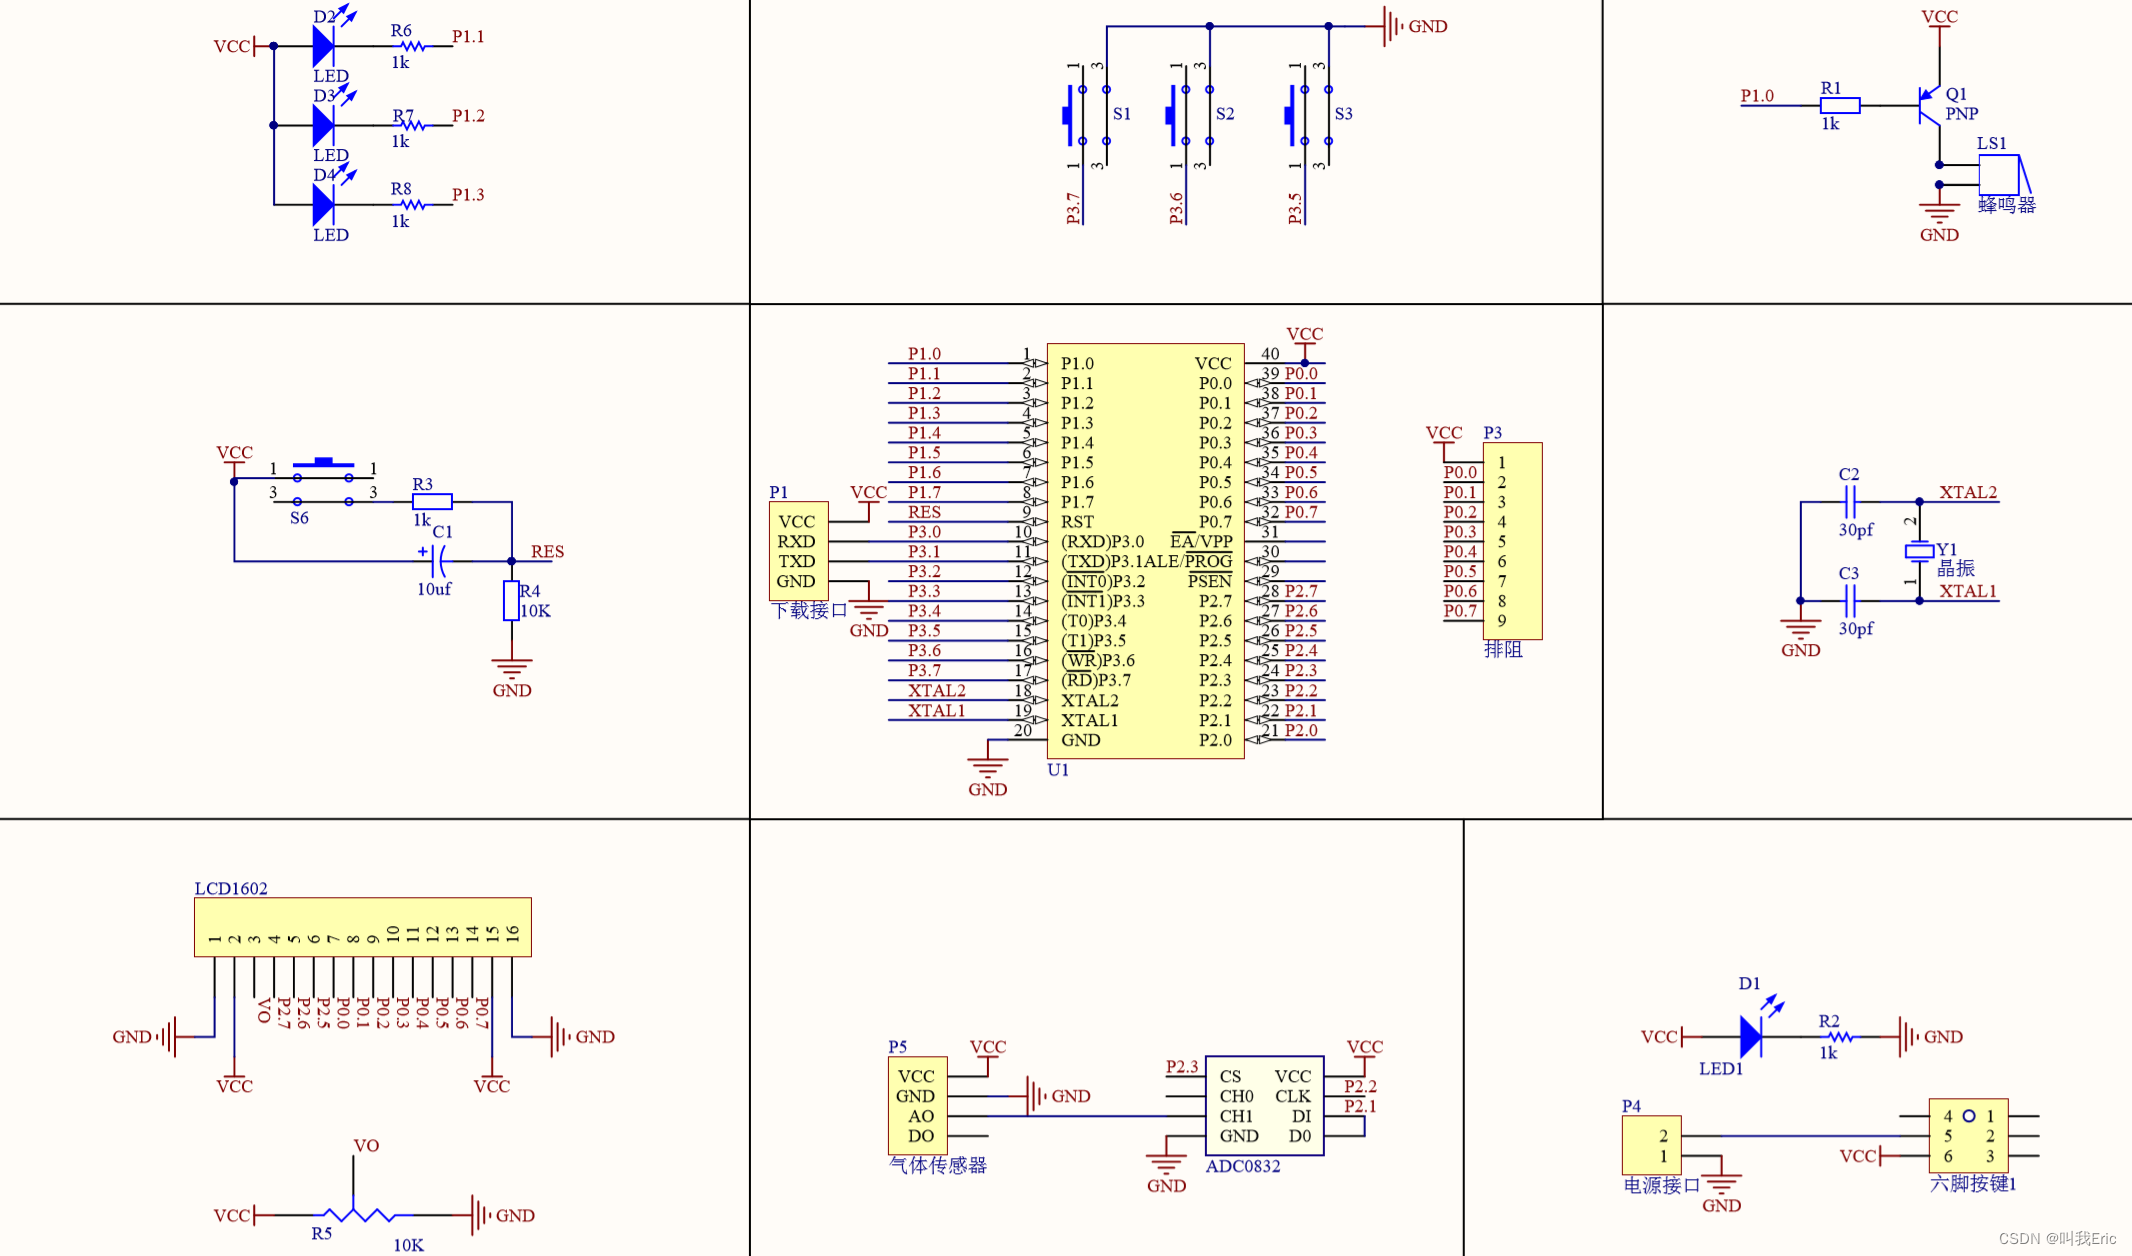Click the P1.0 label left of R1
This screenshot has height=1256, width=2132.
tap(1757, 96)
